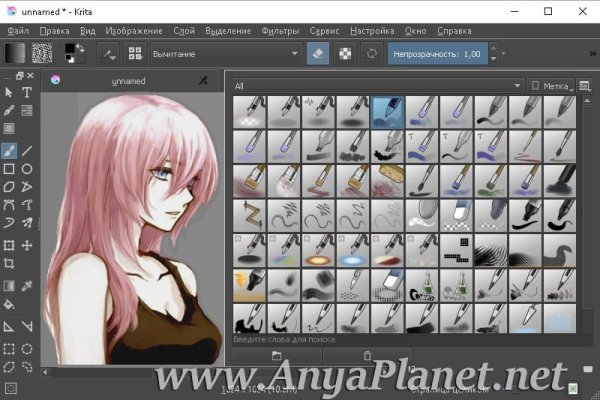This screenshot has width=600, height=400.
Task: Open the Файл menu
Action: [x=18, y=31]
